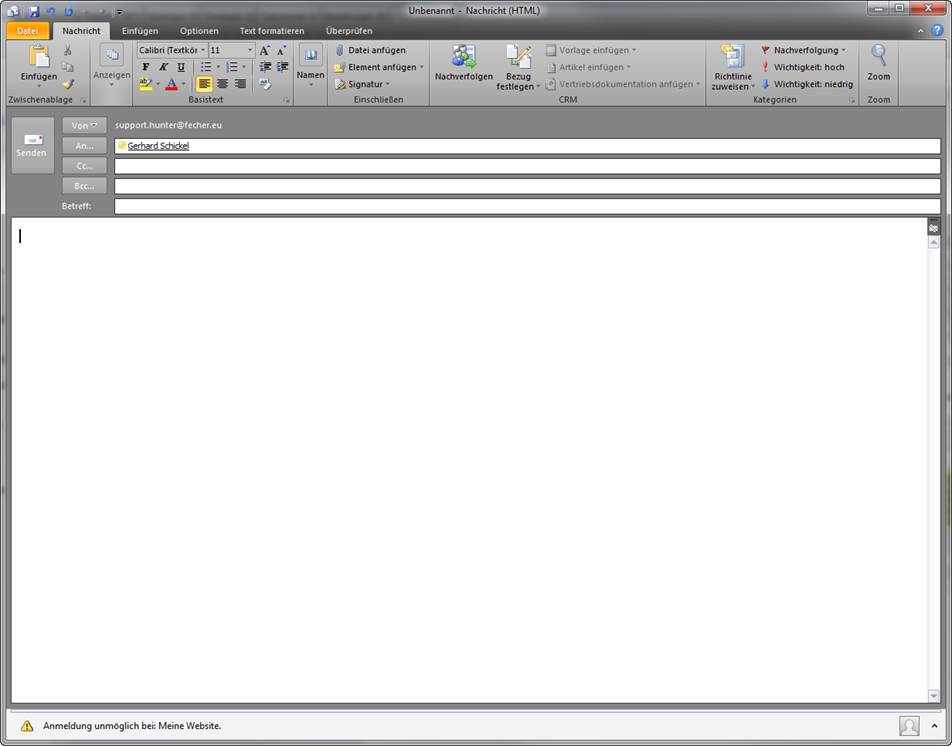Click the Einfügen paste clipboard icon
The width and height of the screenshot is (952, 746).
39,60
